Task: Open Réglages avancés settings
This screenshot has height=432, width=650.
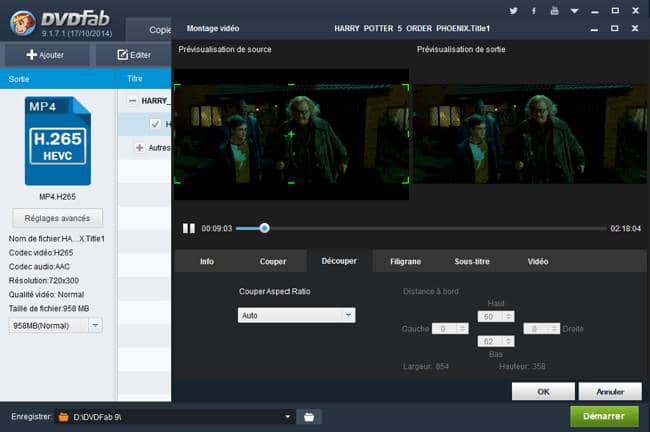Action: (x=57, y=218)
